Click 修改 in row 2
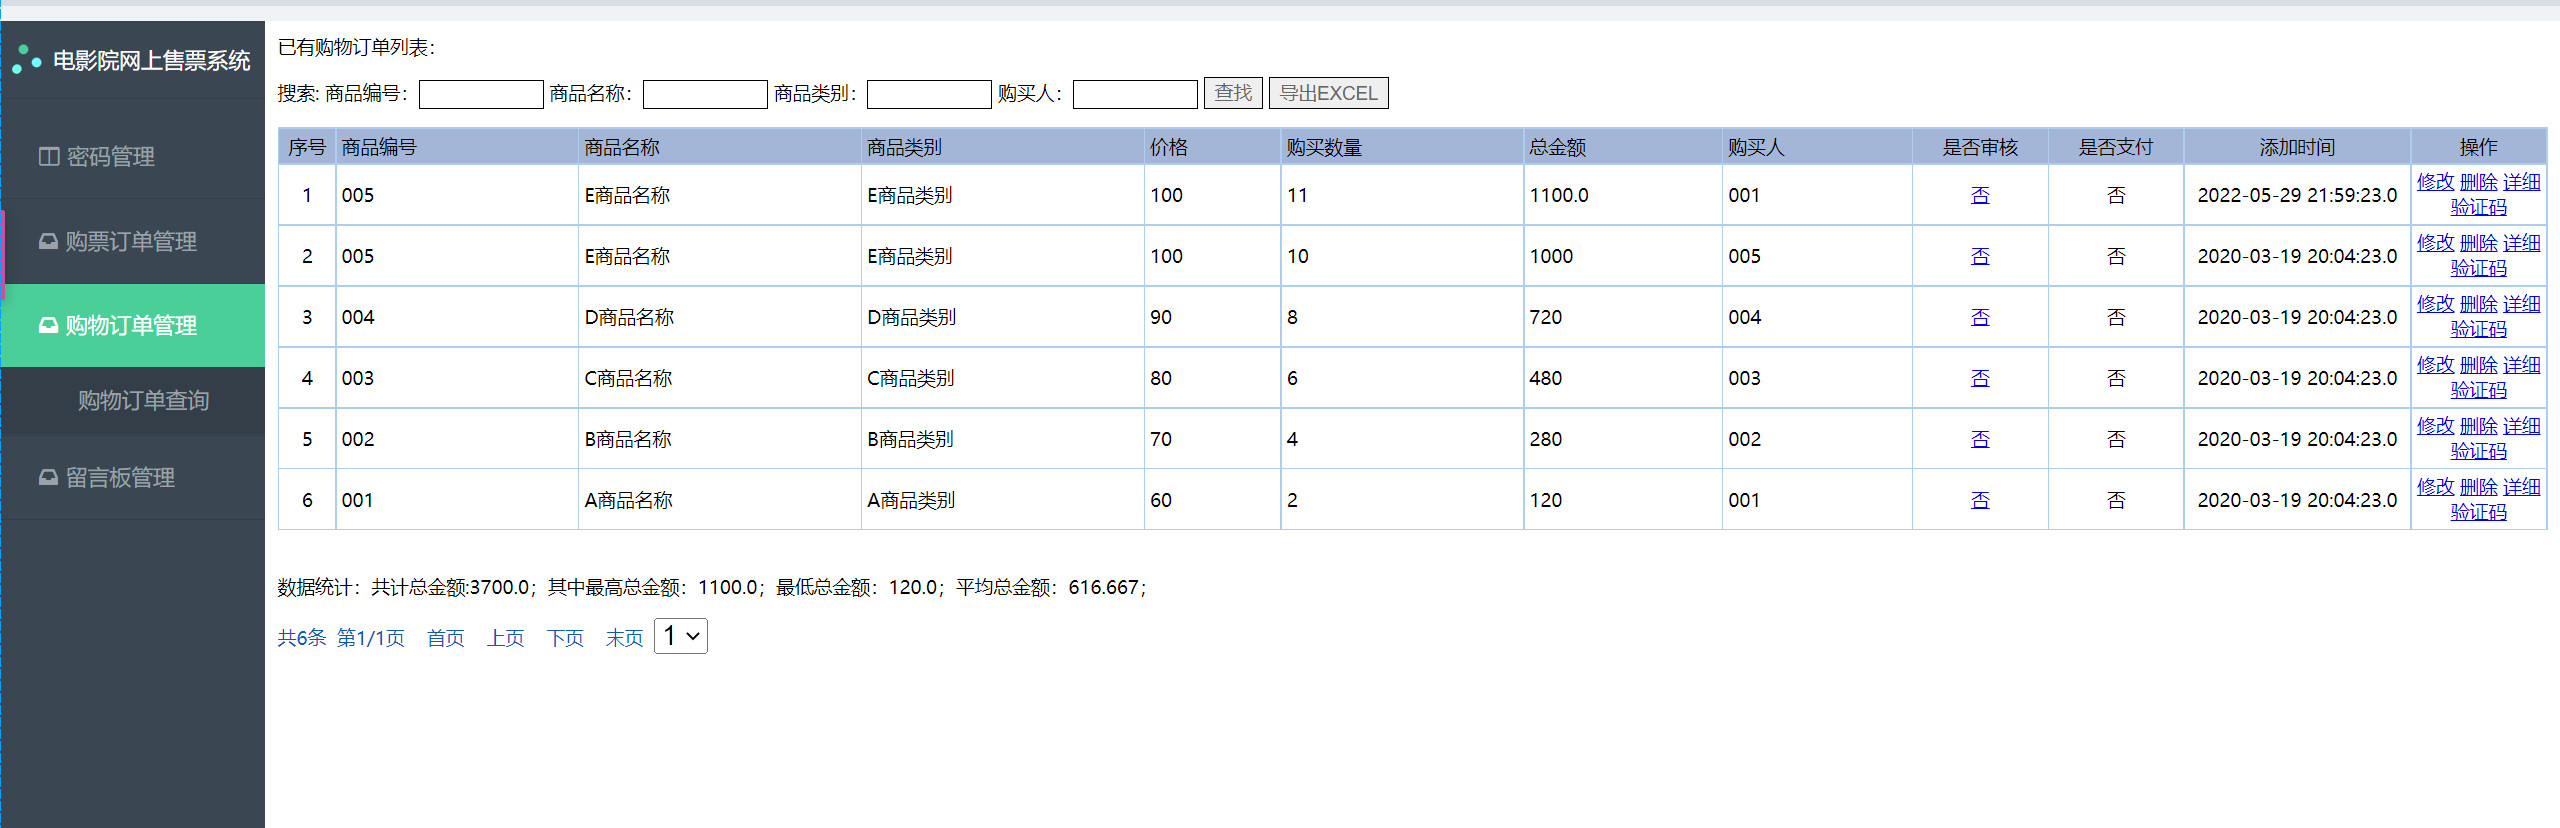 [x=2435, y=243]
